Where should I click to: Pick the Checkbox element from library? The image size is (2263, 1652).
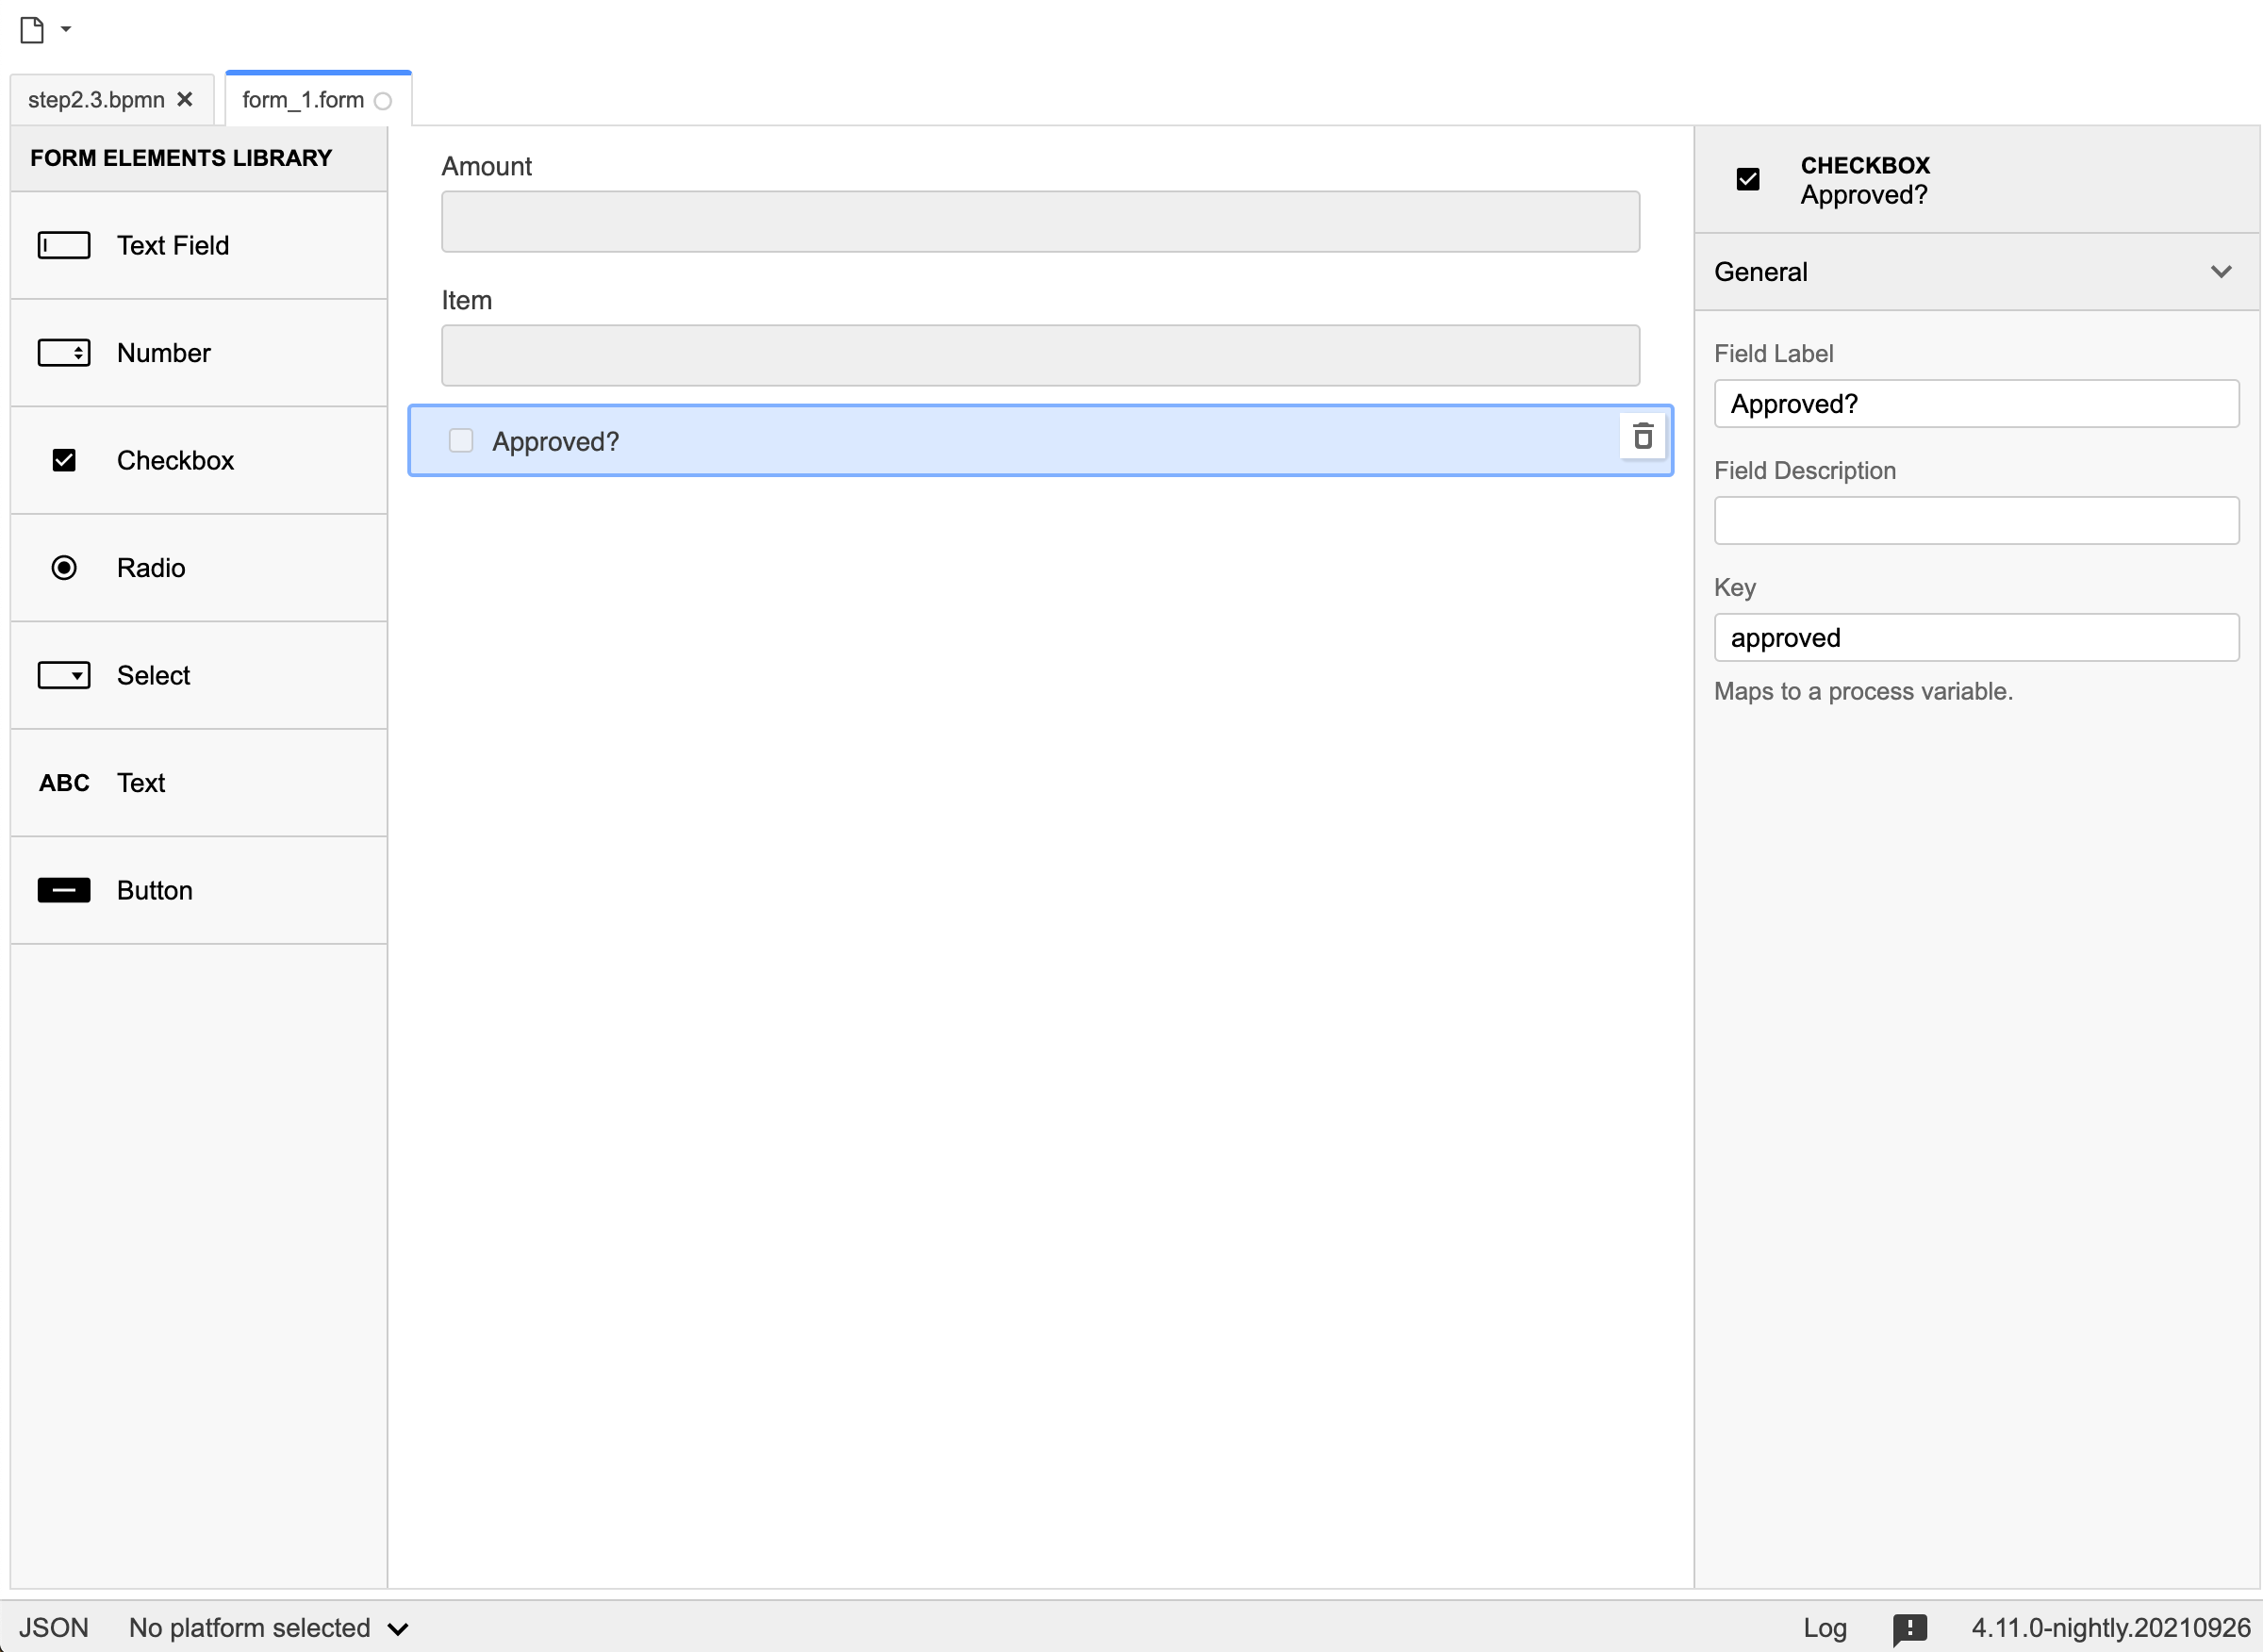point(64,460)
